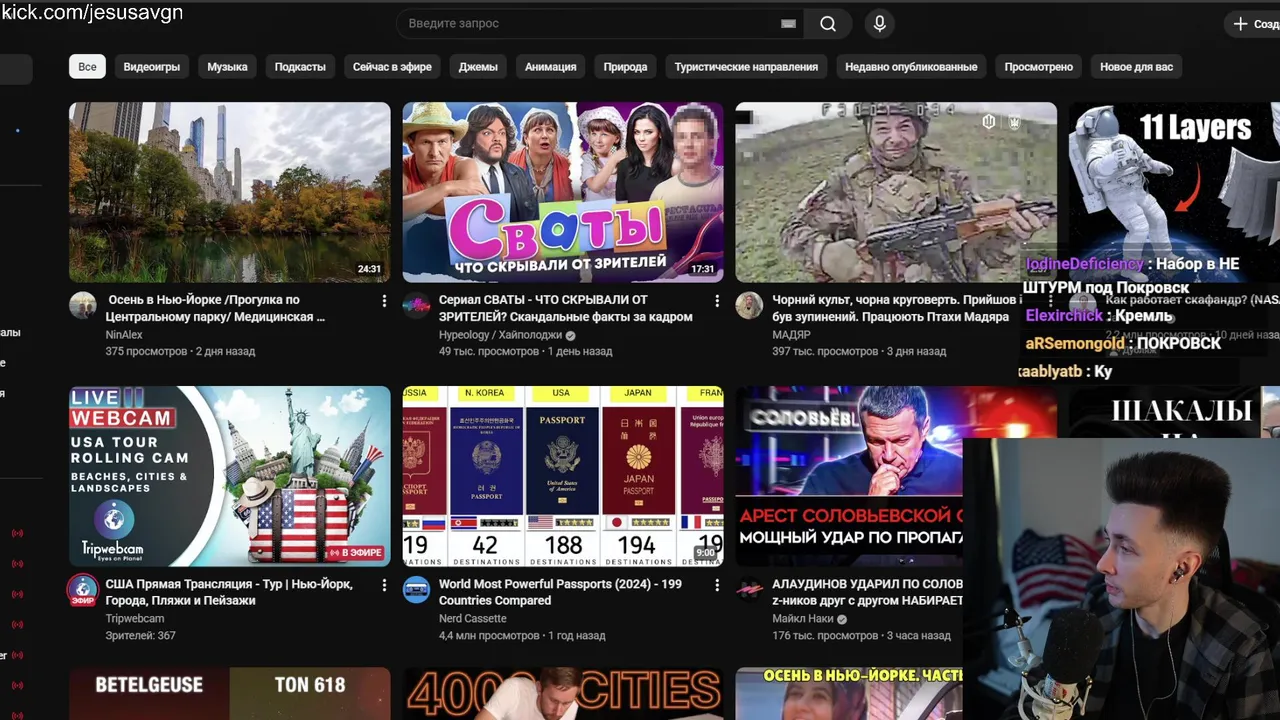Image resolution: width=1280 pixels, height=720 pixels.
Task: Select the Новое для вас filter chip
Action: 1136,67
